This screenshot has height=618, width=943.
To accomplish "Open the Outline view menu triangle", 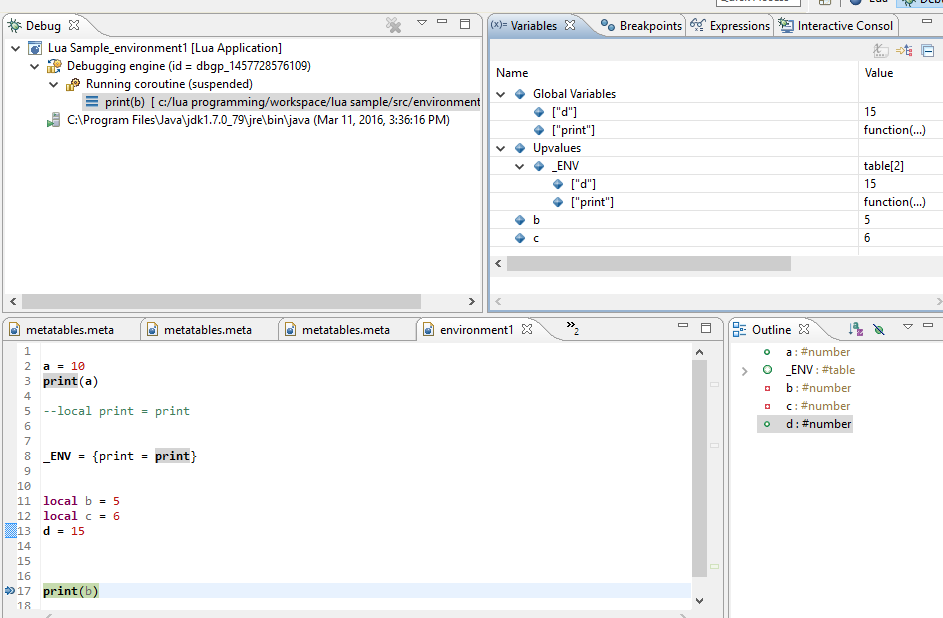I will (908, 326).
